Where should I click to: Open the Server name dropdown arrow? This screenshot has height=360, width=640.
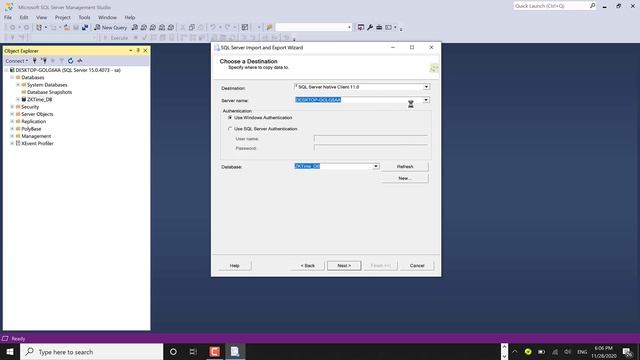pos(426,100)
